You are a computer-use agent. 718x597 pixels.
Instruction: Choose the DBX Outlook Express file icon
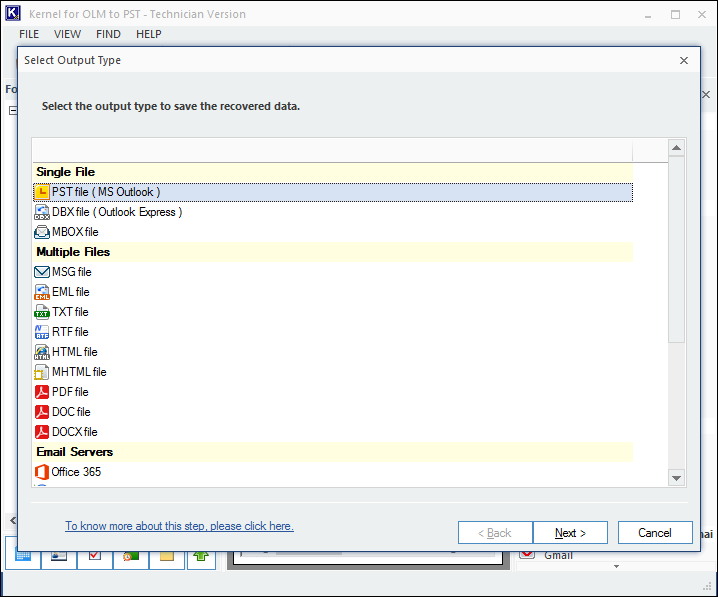42,212
